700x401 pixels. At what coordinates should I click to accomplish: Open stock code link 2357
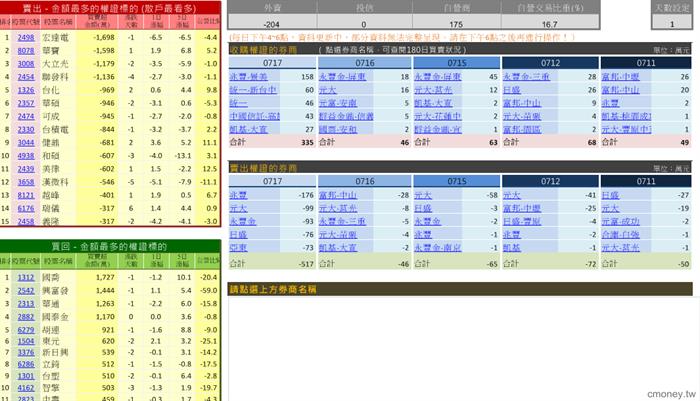(26, 103)
